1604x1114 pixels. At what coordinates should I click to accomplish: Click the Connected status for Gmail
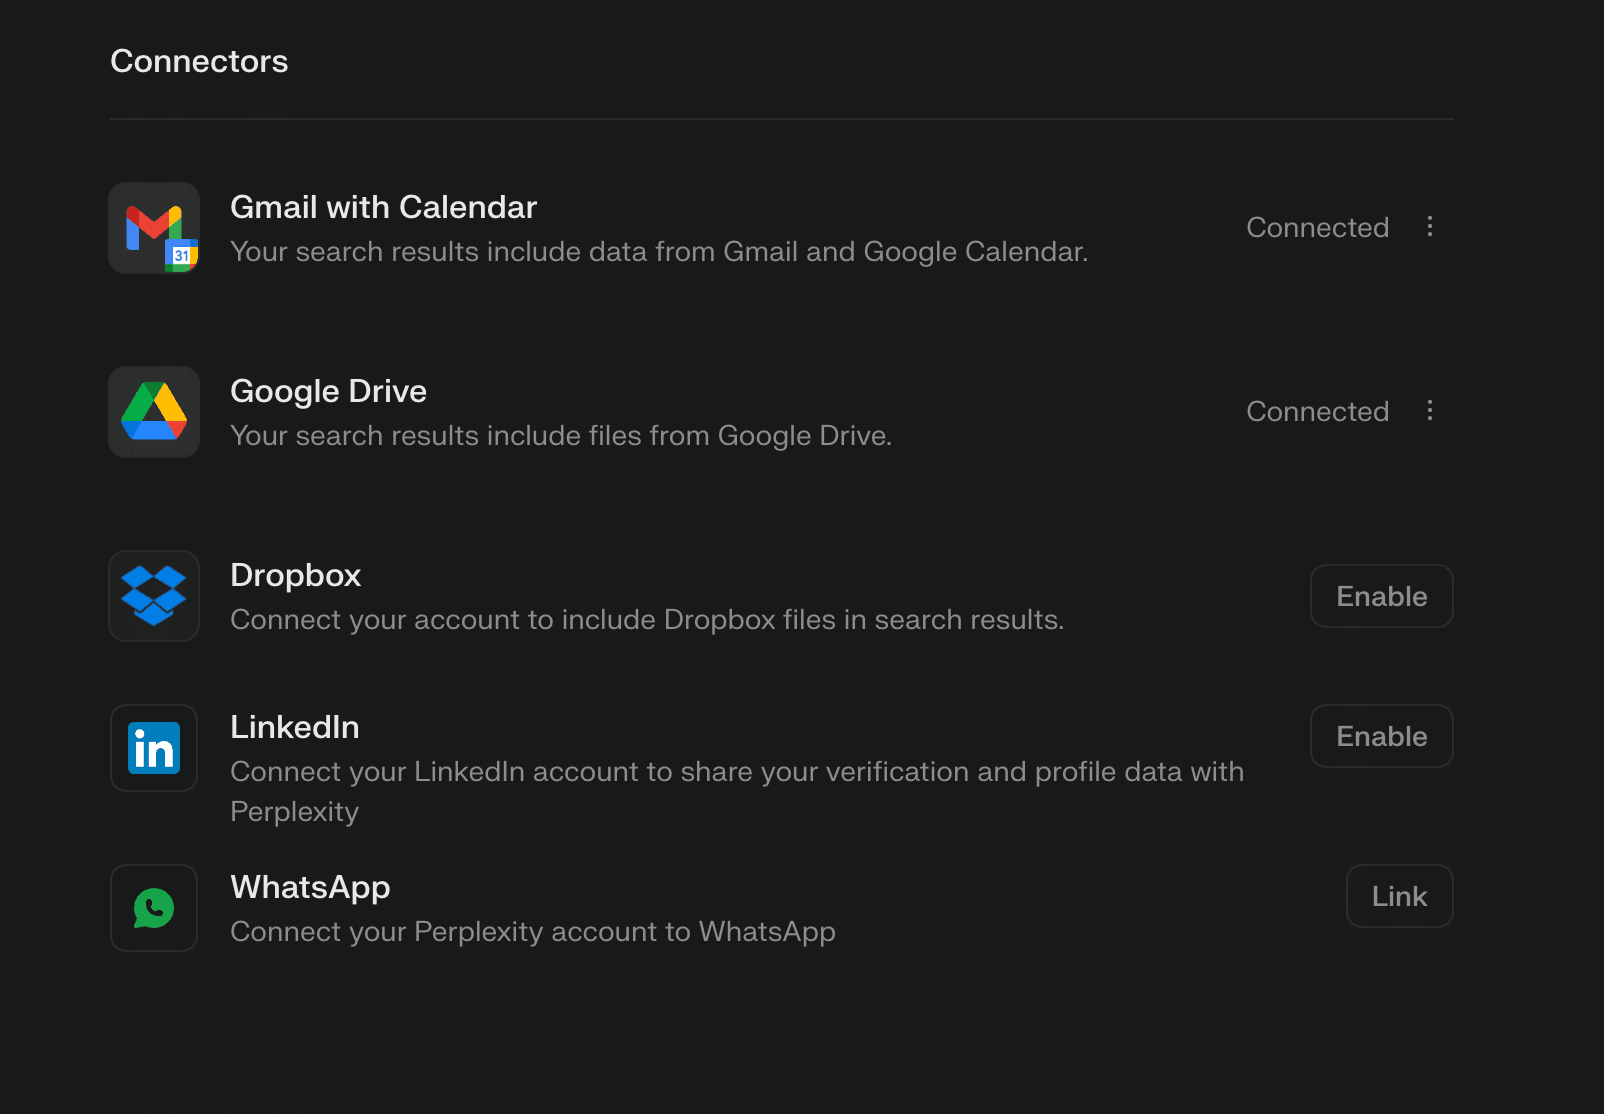[1317, 227]
